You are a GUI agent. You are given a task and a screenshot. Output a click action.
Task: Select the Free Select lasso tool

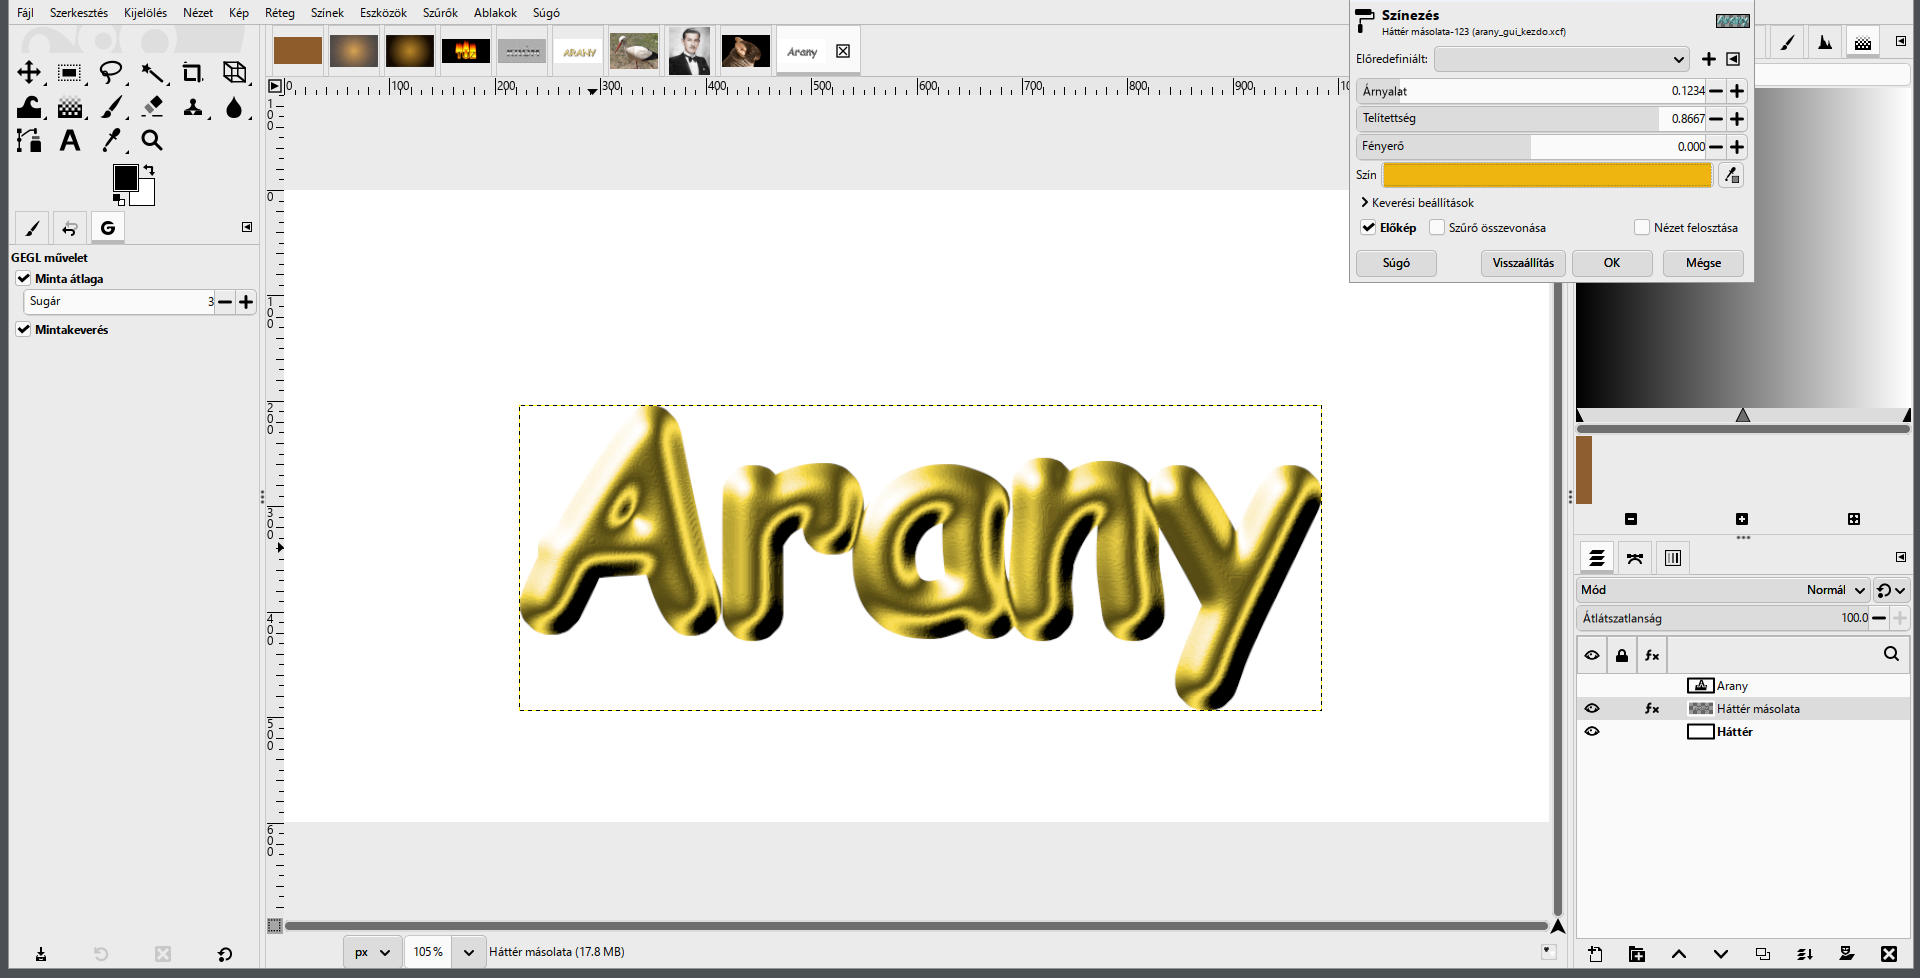pyautogui.click(x=111, y=73)
